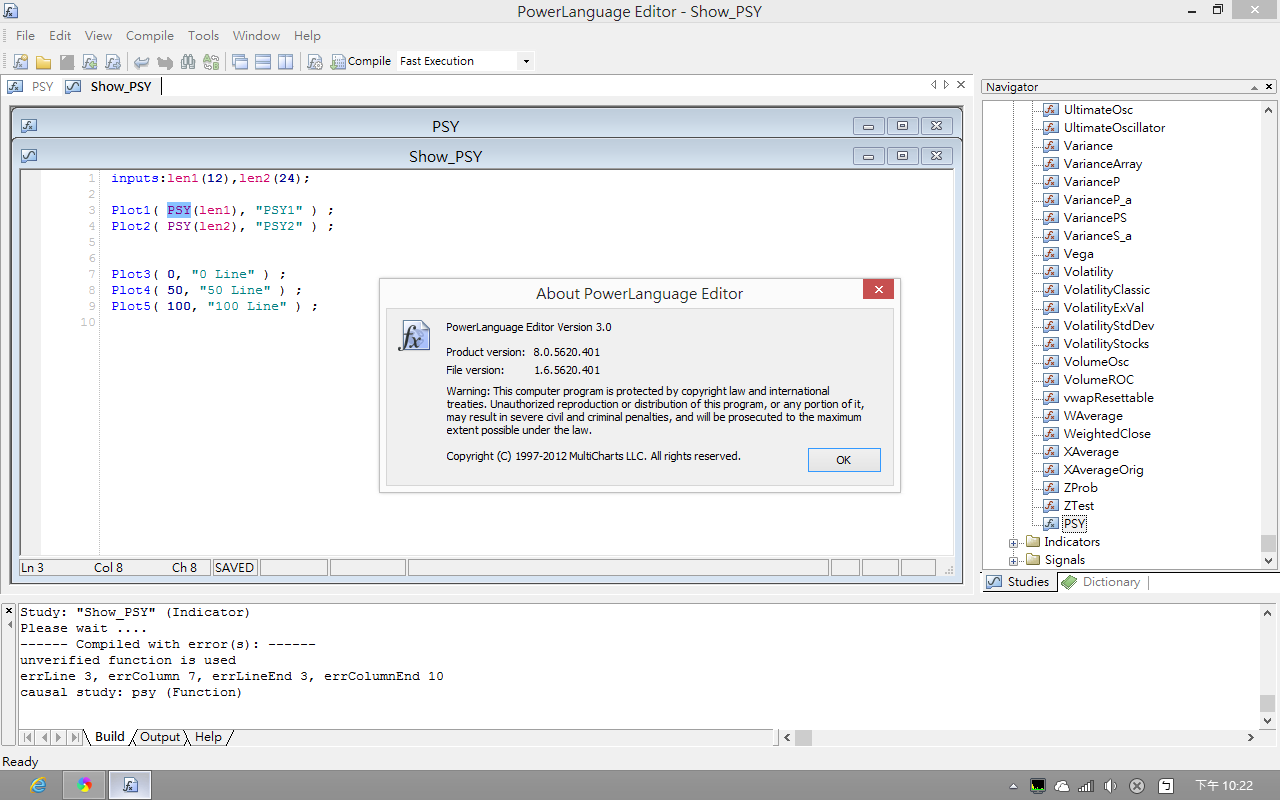Select VolumeOsc in the Navigator tree

point(1097,362)
